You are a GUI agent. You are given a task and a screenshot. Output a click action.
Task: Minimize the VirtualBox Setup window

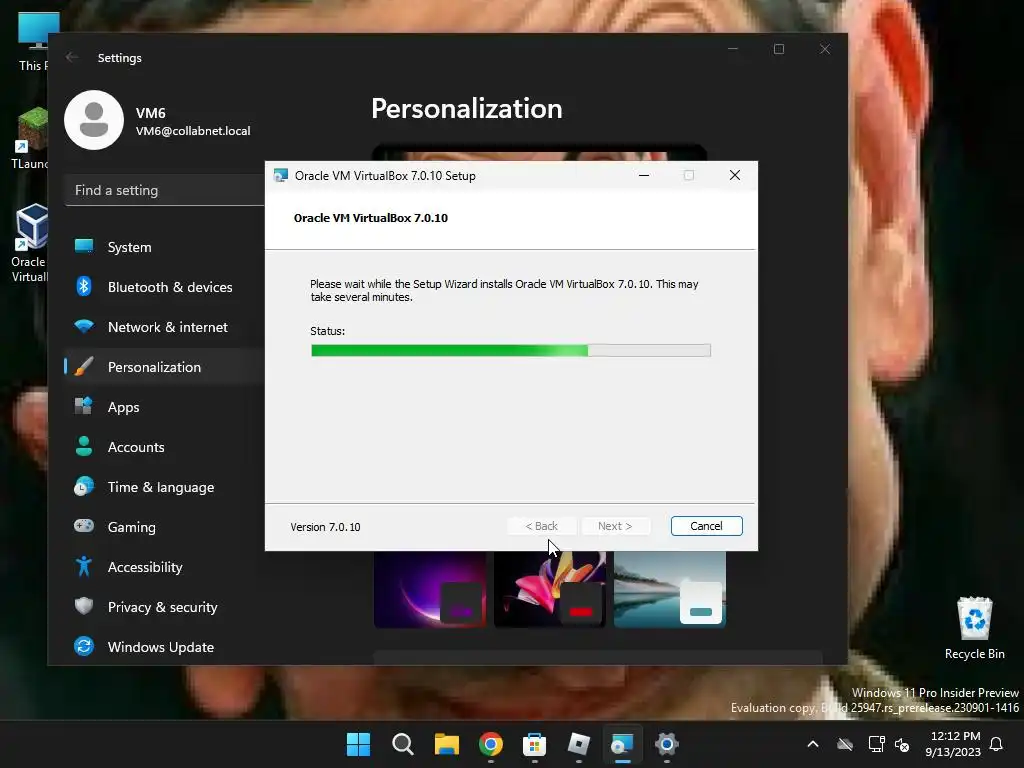[x=644, y=175]
